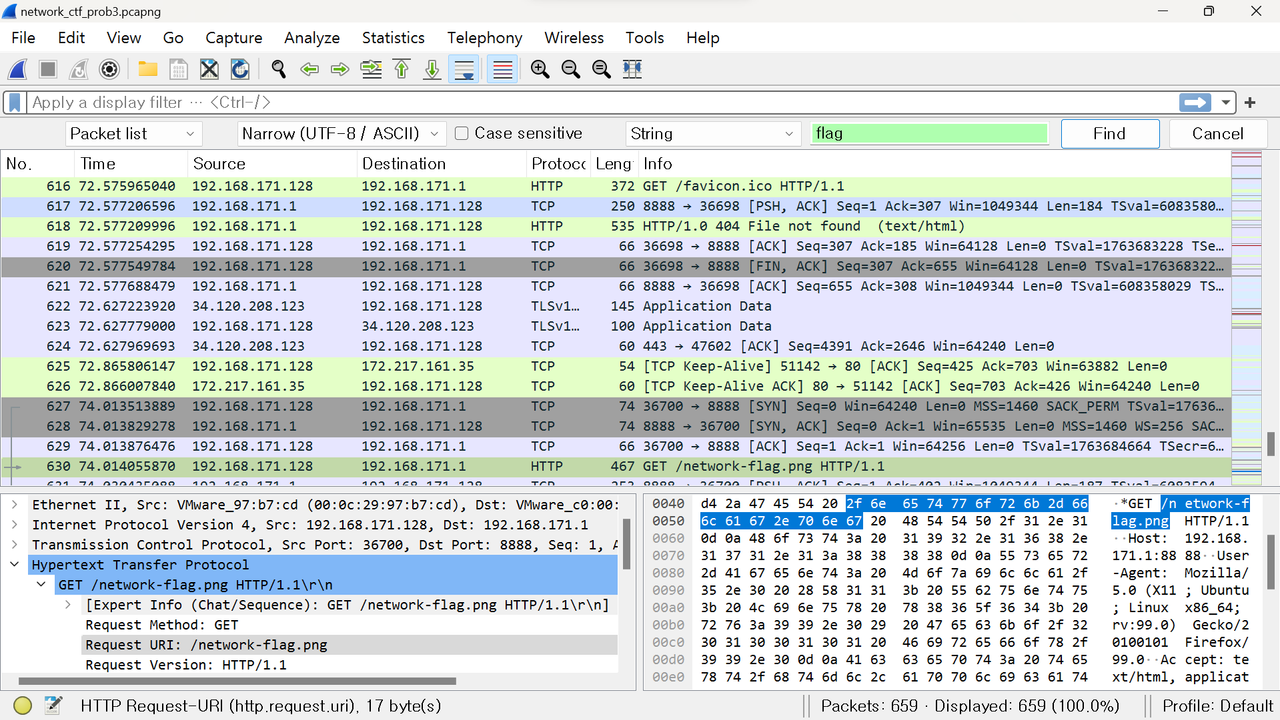Click the restart capture icon

pos(79,69)
